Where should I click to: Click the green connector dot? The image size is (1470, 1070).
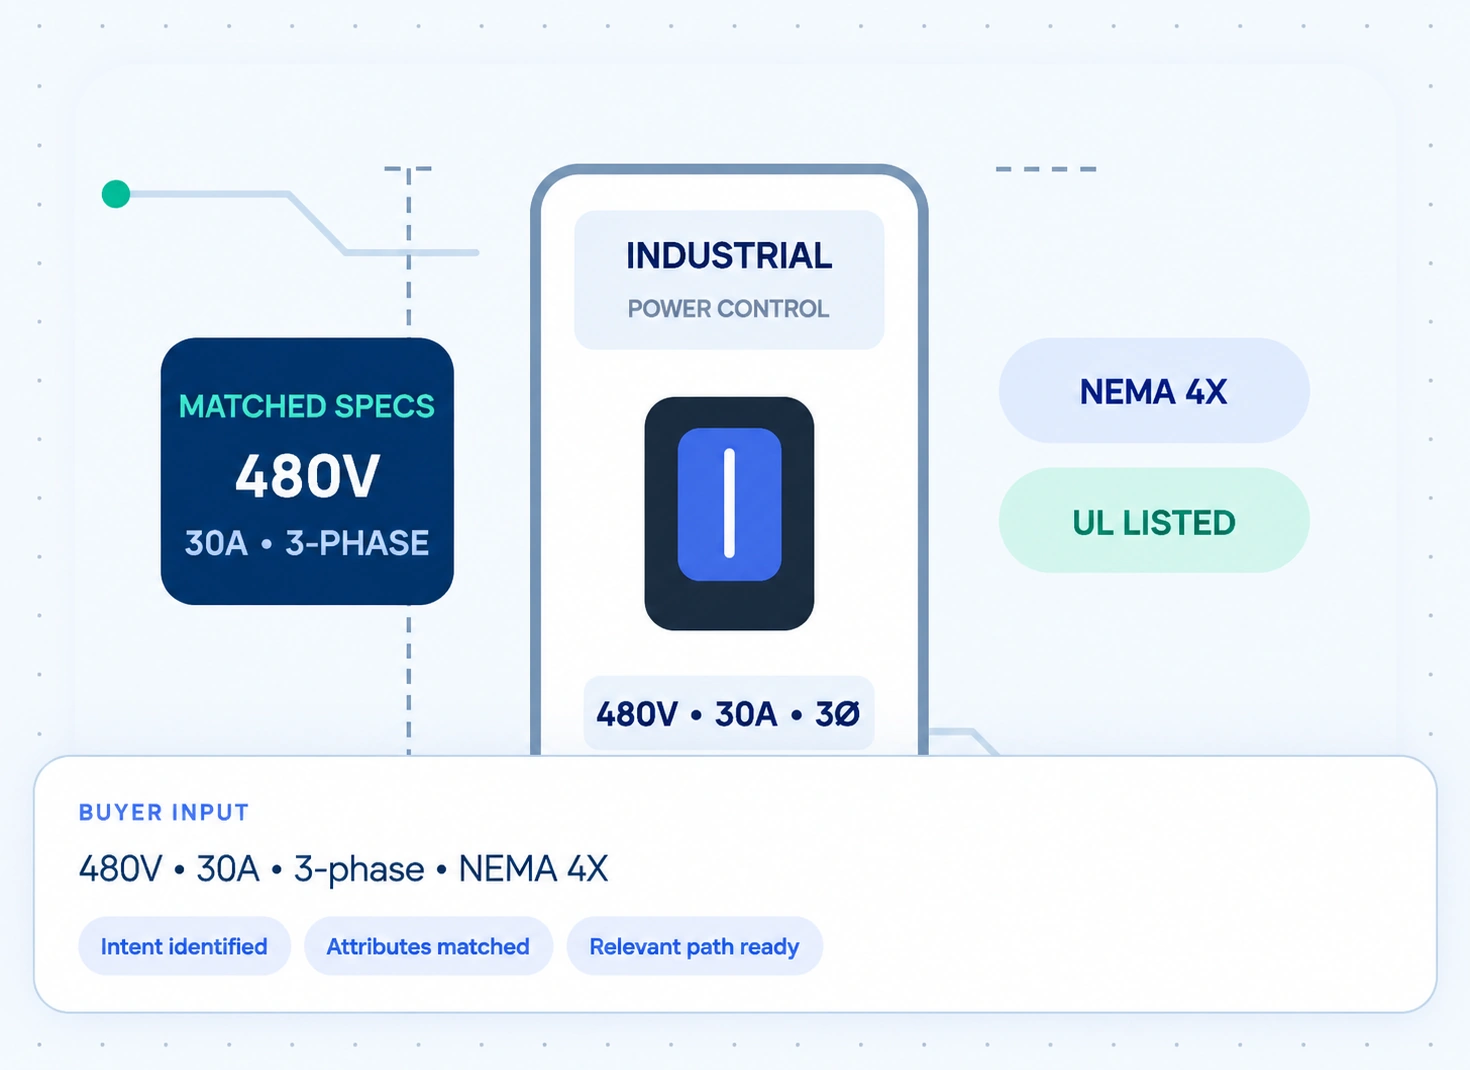pyautogui.click(x=116, y=194)
